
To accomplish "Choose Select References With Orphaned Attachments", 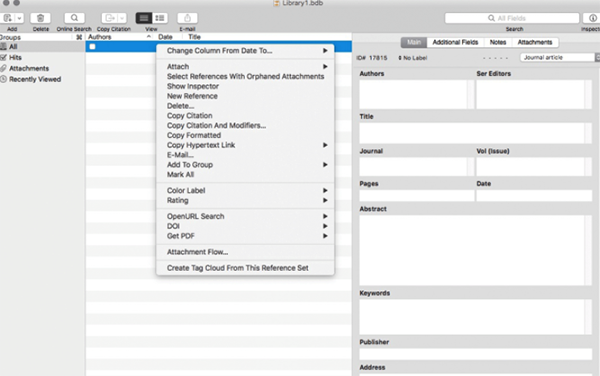I will [x=245, y=77].
